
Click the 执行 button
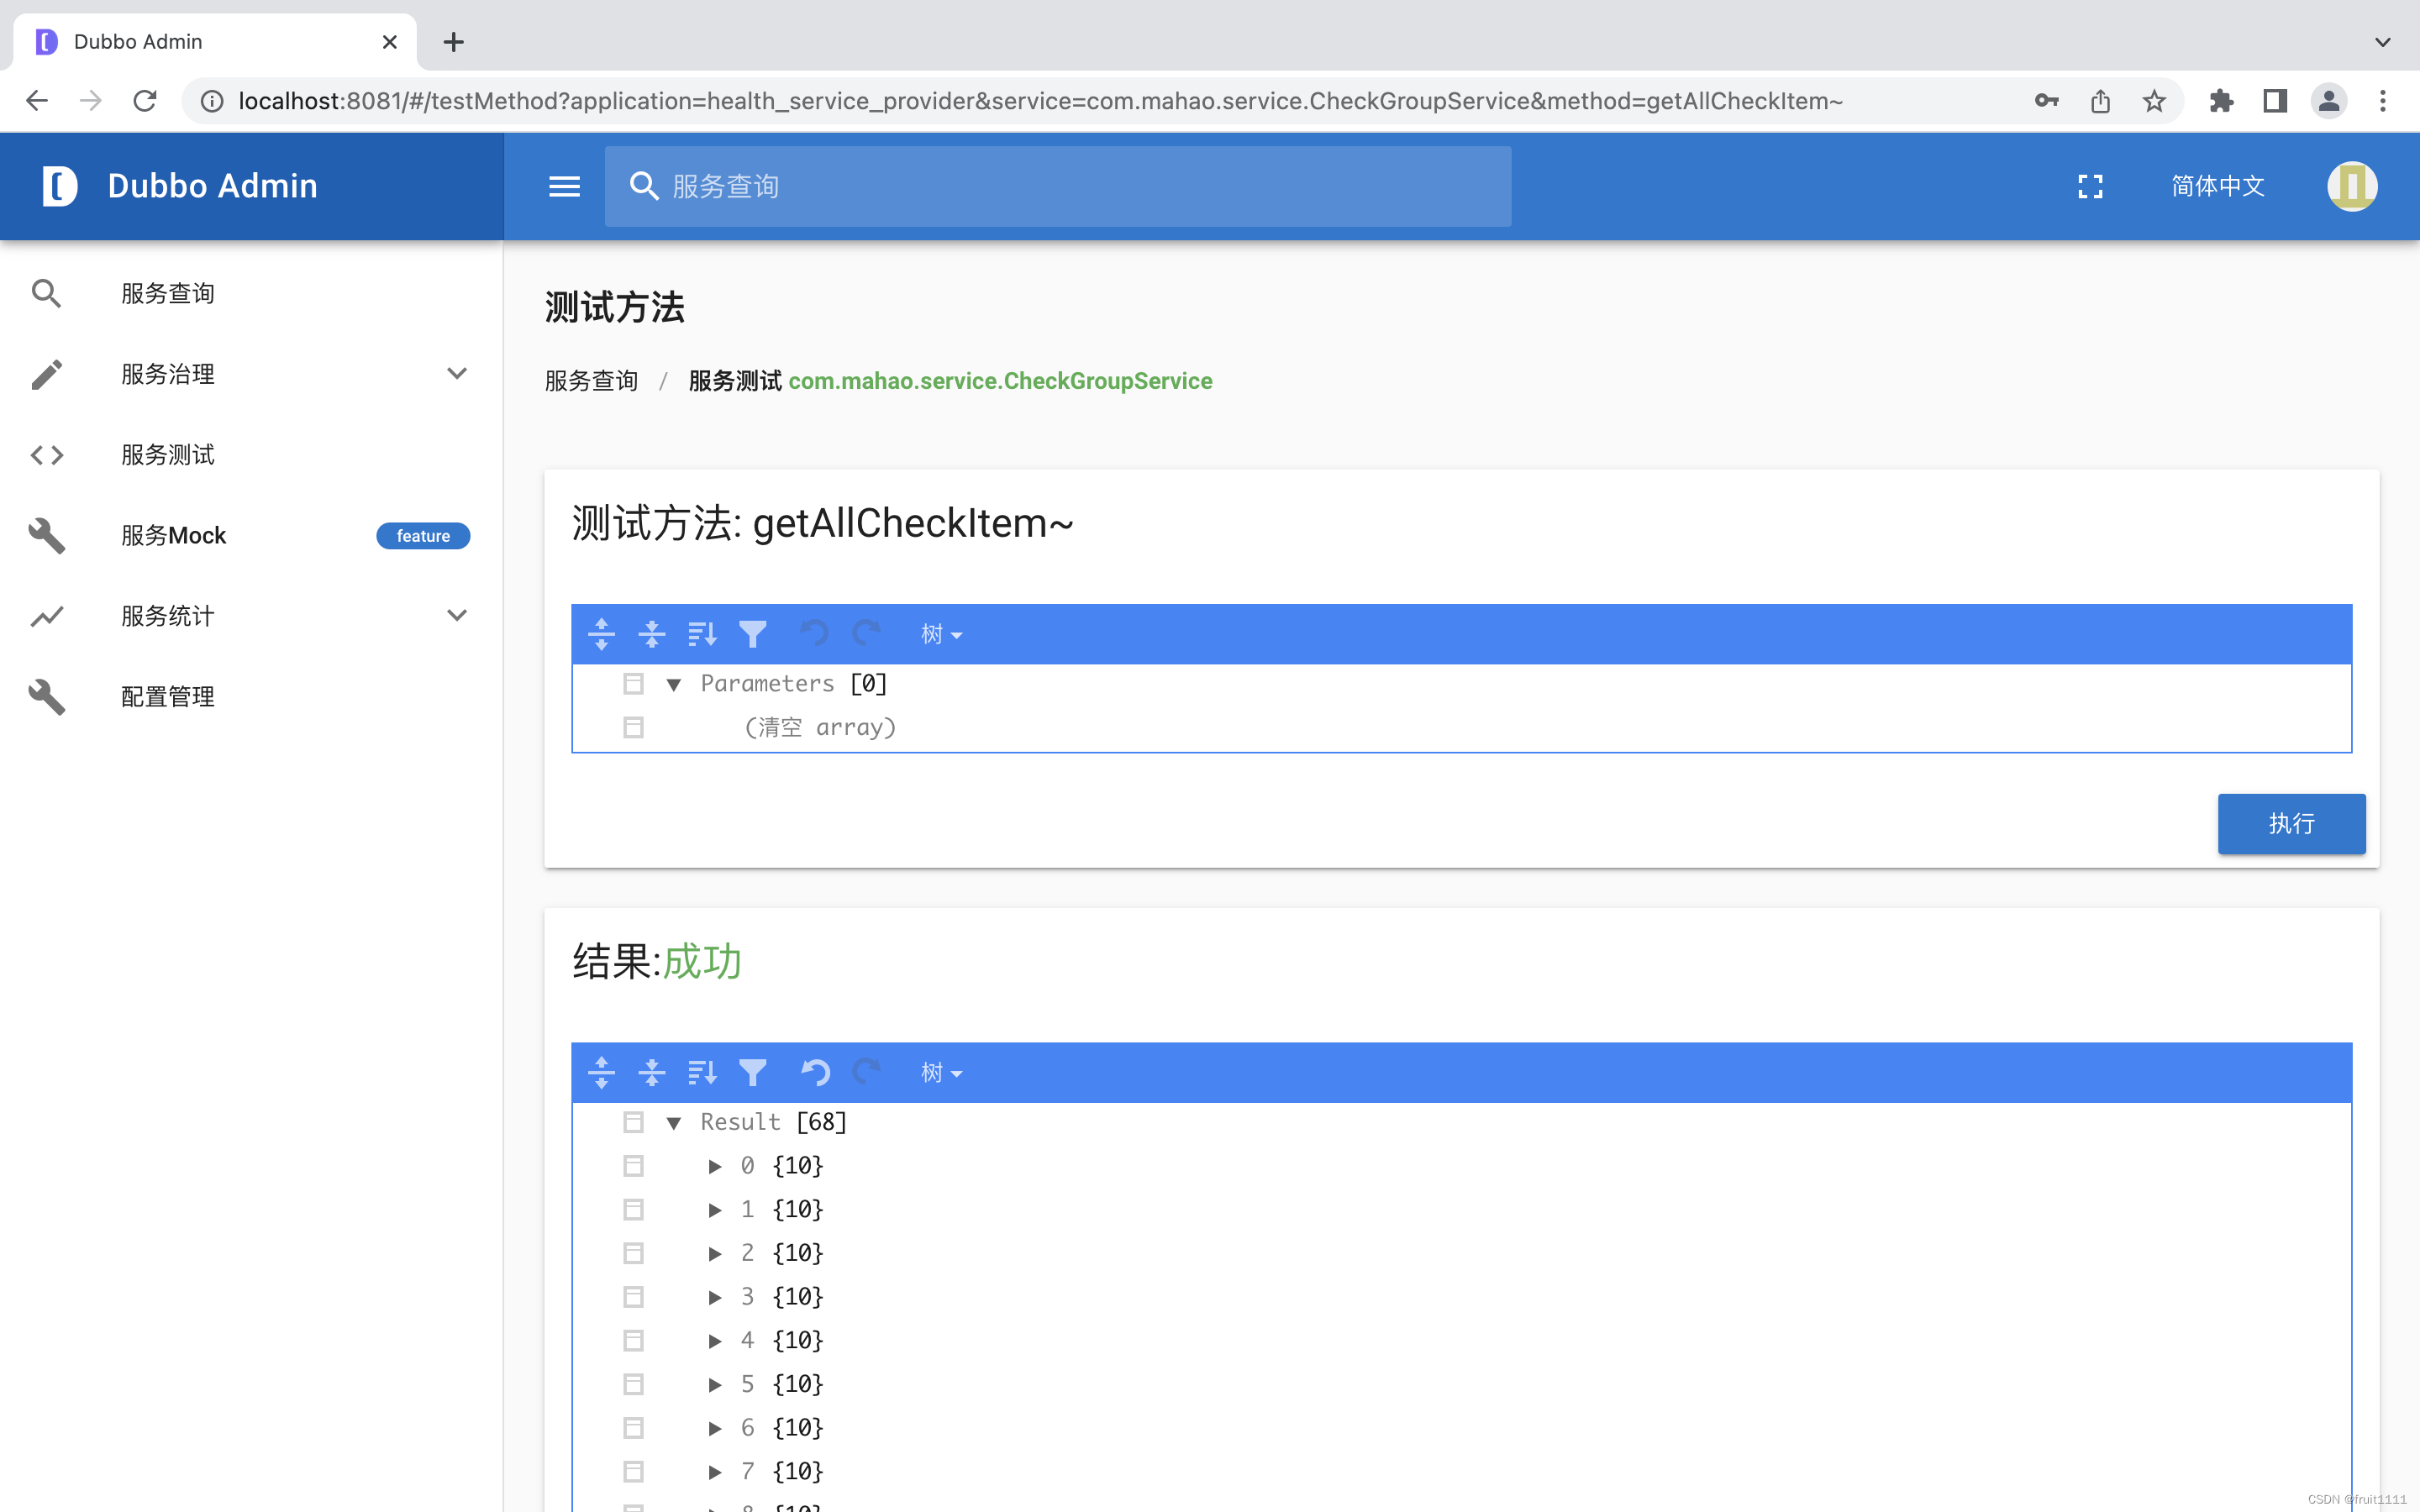coord(2290,823)
